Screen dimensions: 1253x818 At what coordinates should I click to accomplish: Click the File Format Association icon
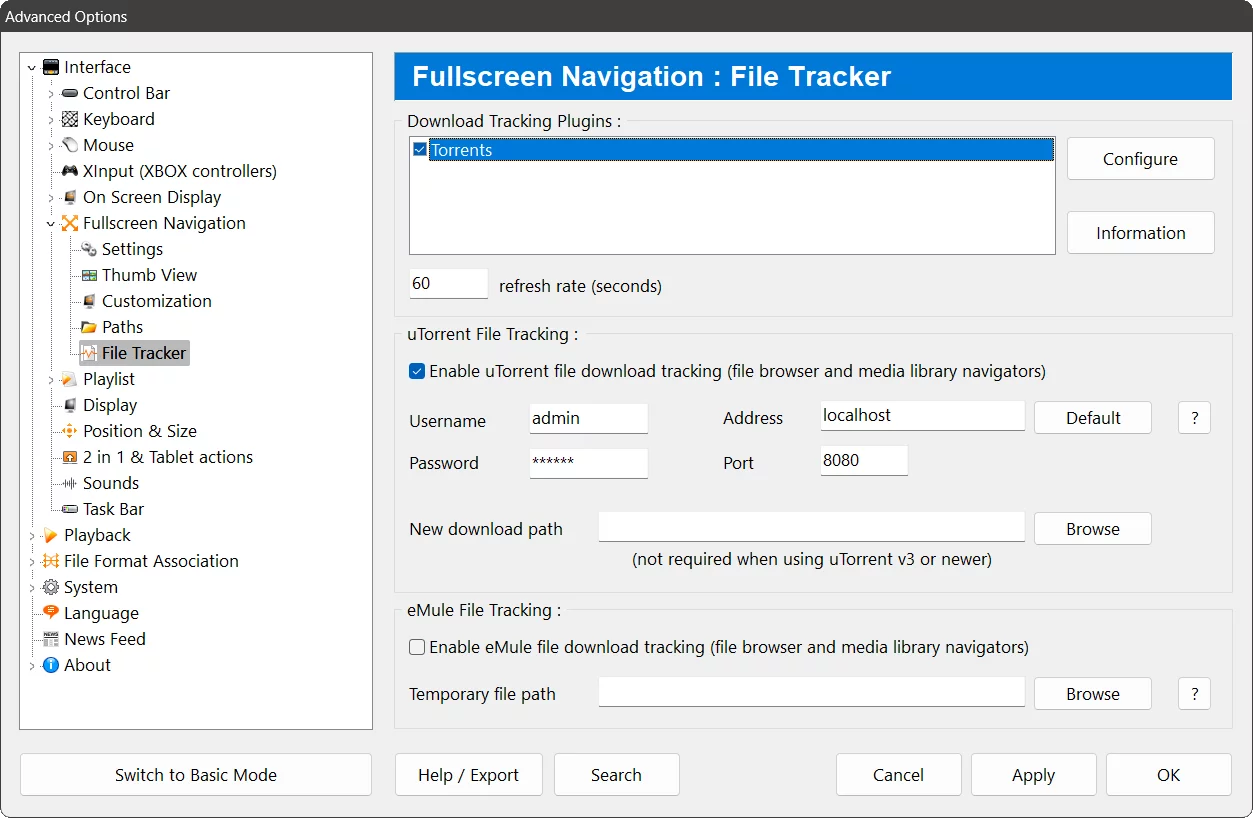pos(51,561)
